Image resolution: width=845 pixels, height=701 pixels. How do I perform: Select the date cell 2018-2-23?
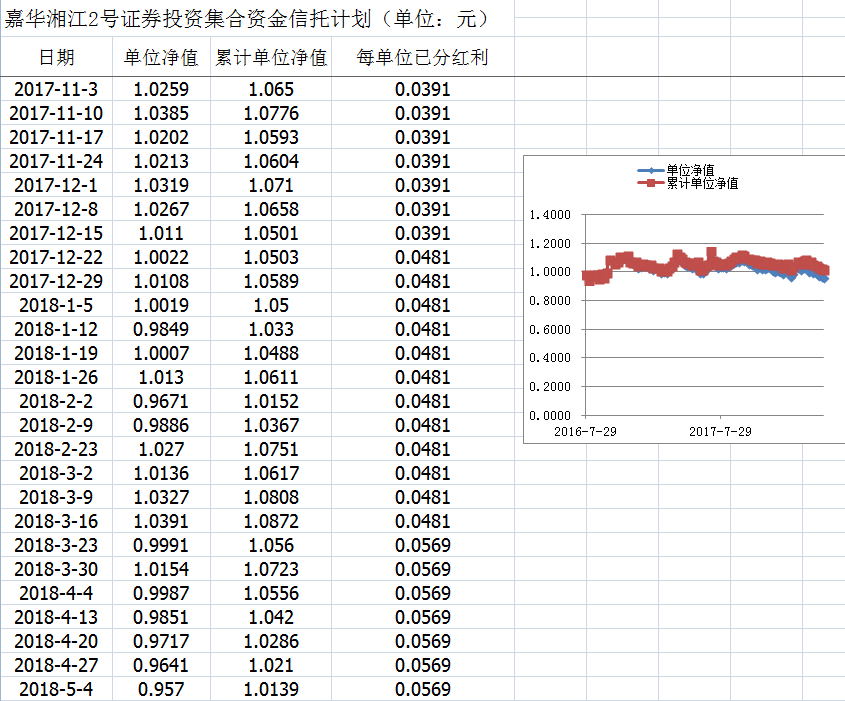point(56,449)
